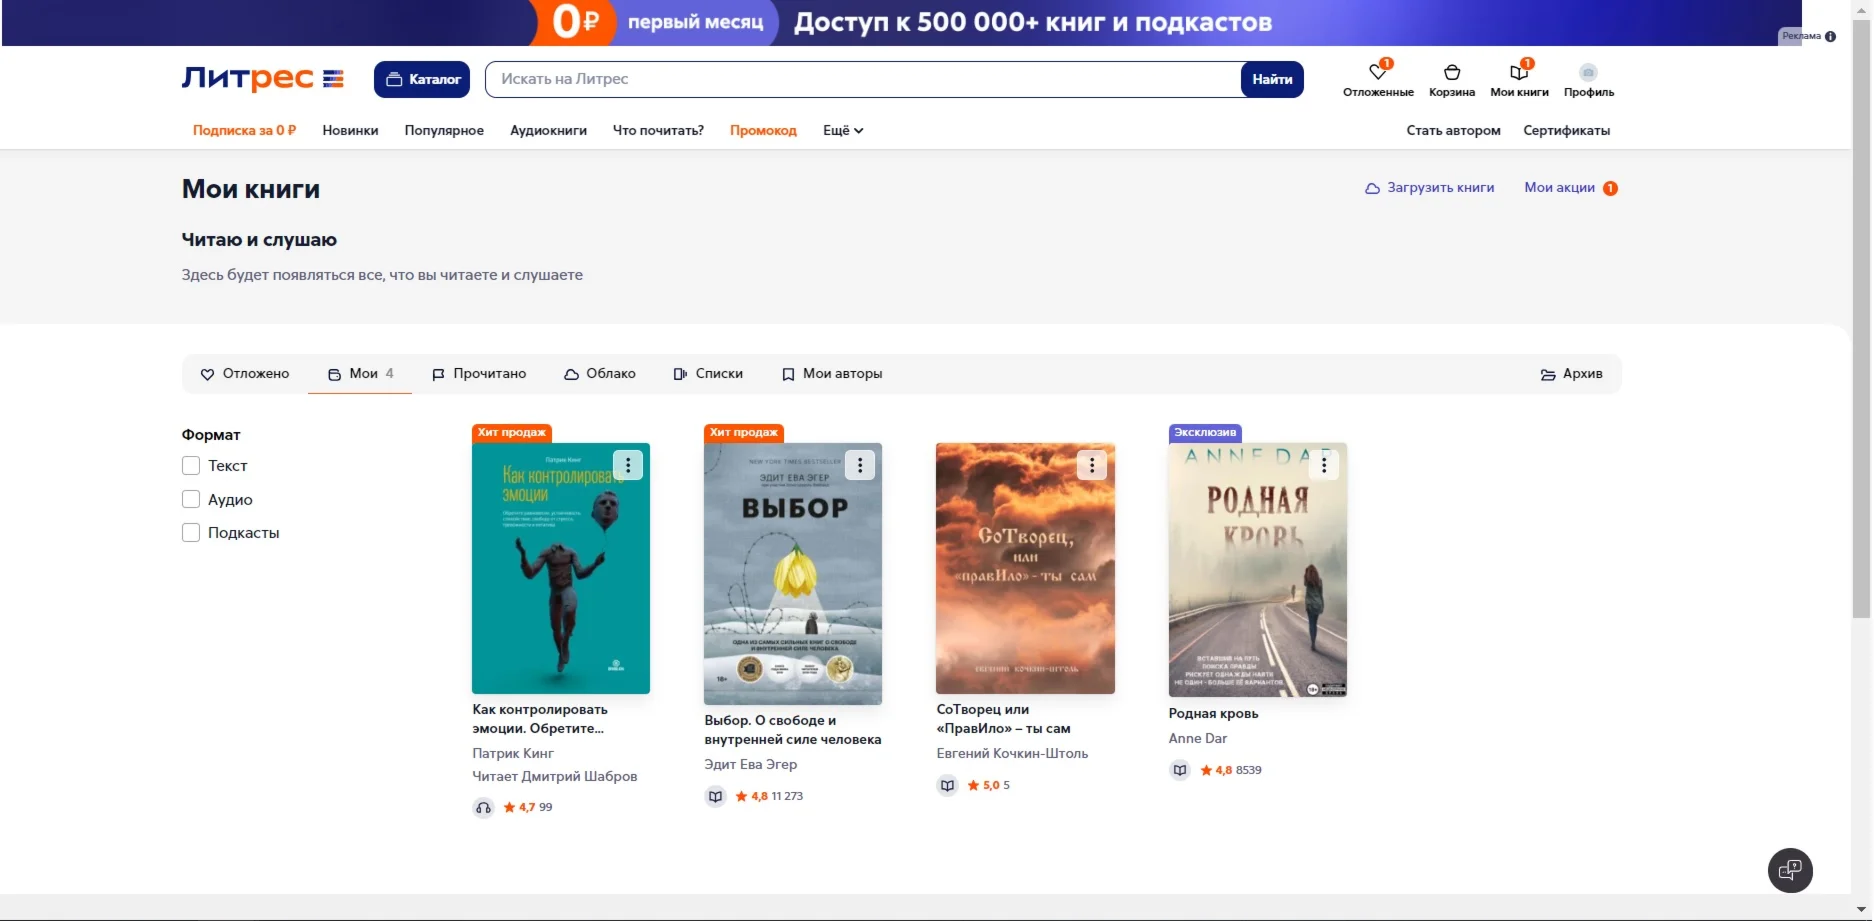Switch to the Прочитано tab
Viewport: 1874px width, 921px height.
(x=479, y=374)
